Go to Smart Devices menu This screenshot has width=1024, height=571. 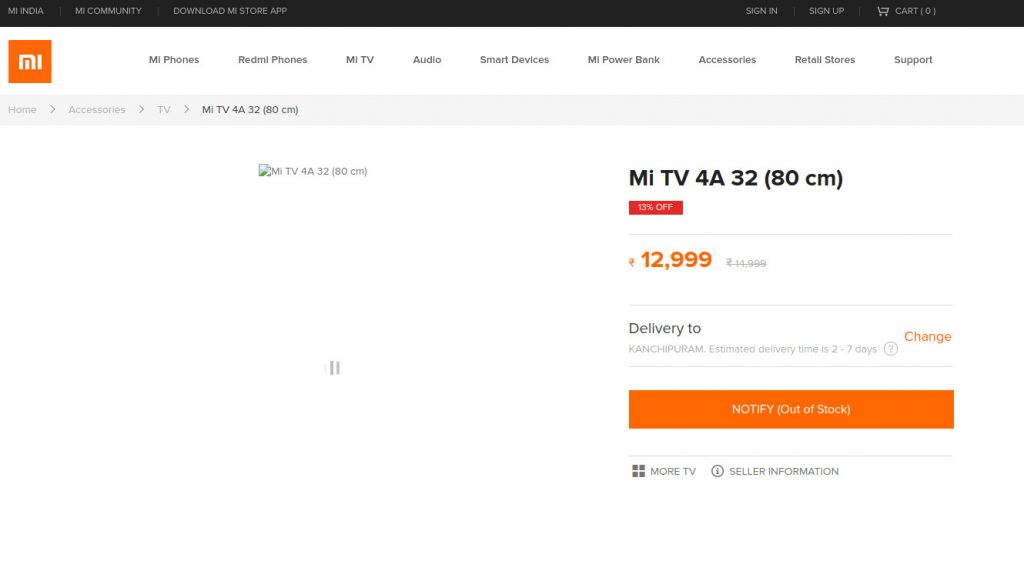tap(514, 60)
